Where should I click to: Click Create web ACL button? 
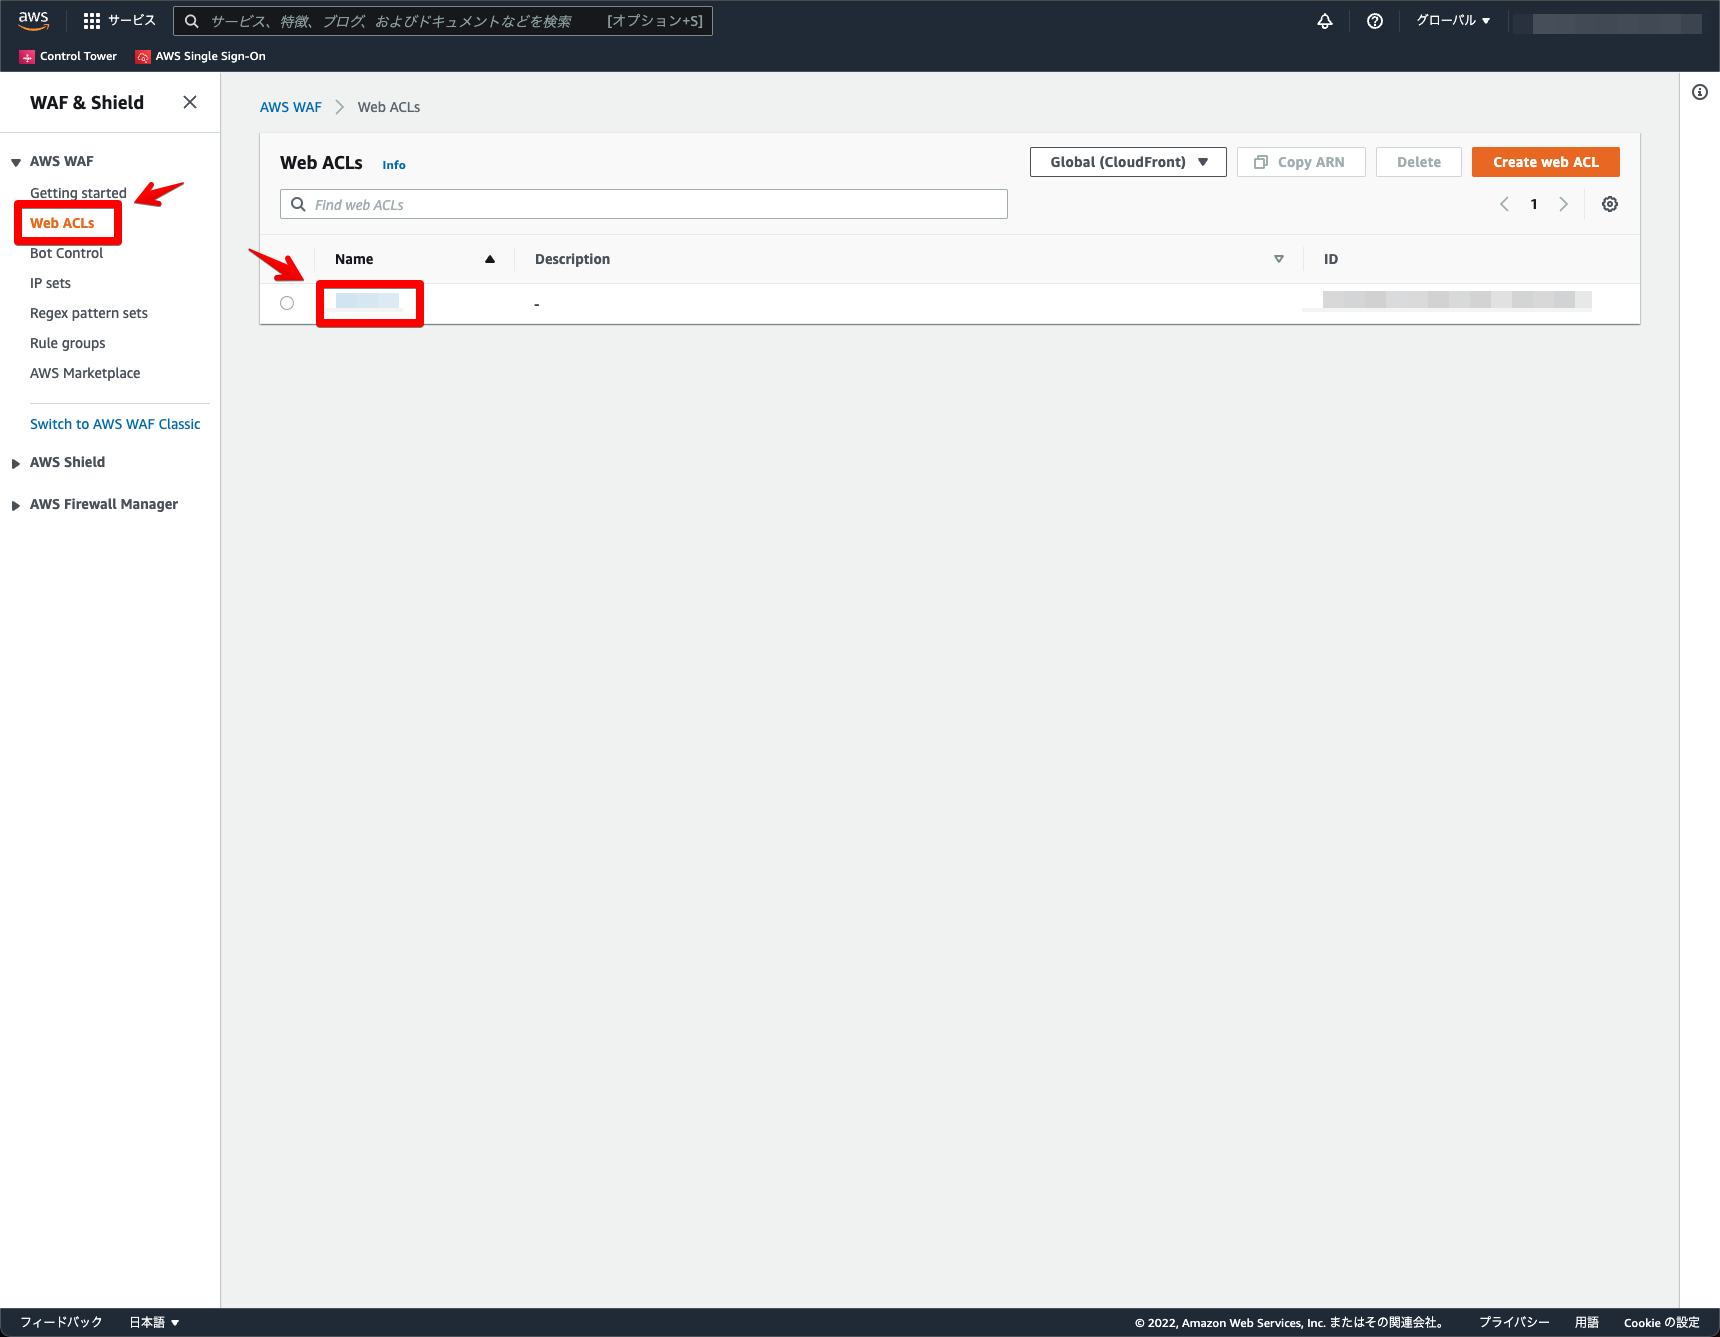tap(1545, 162)
